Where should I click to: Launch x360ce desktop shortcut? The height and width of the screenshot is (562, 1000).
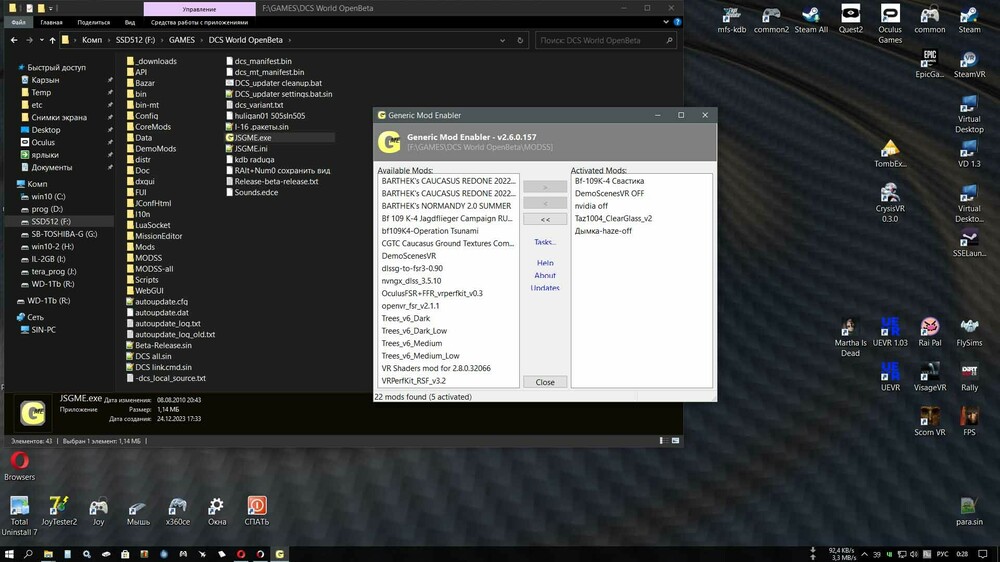coord(177,510)
